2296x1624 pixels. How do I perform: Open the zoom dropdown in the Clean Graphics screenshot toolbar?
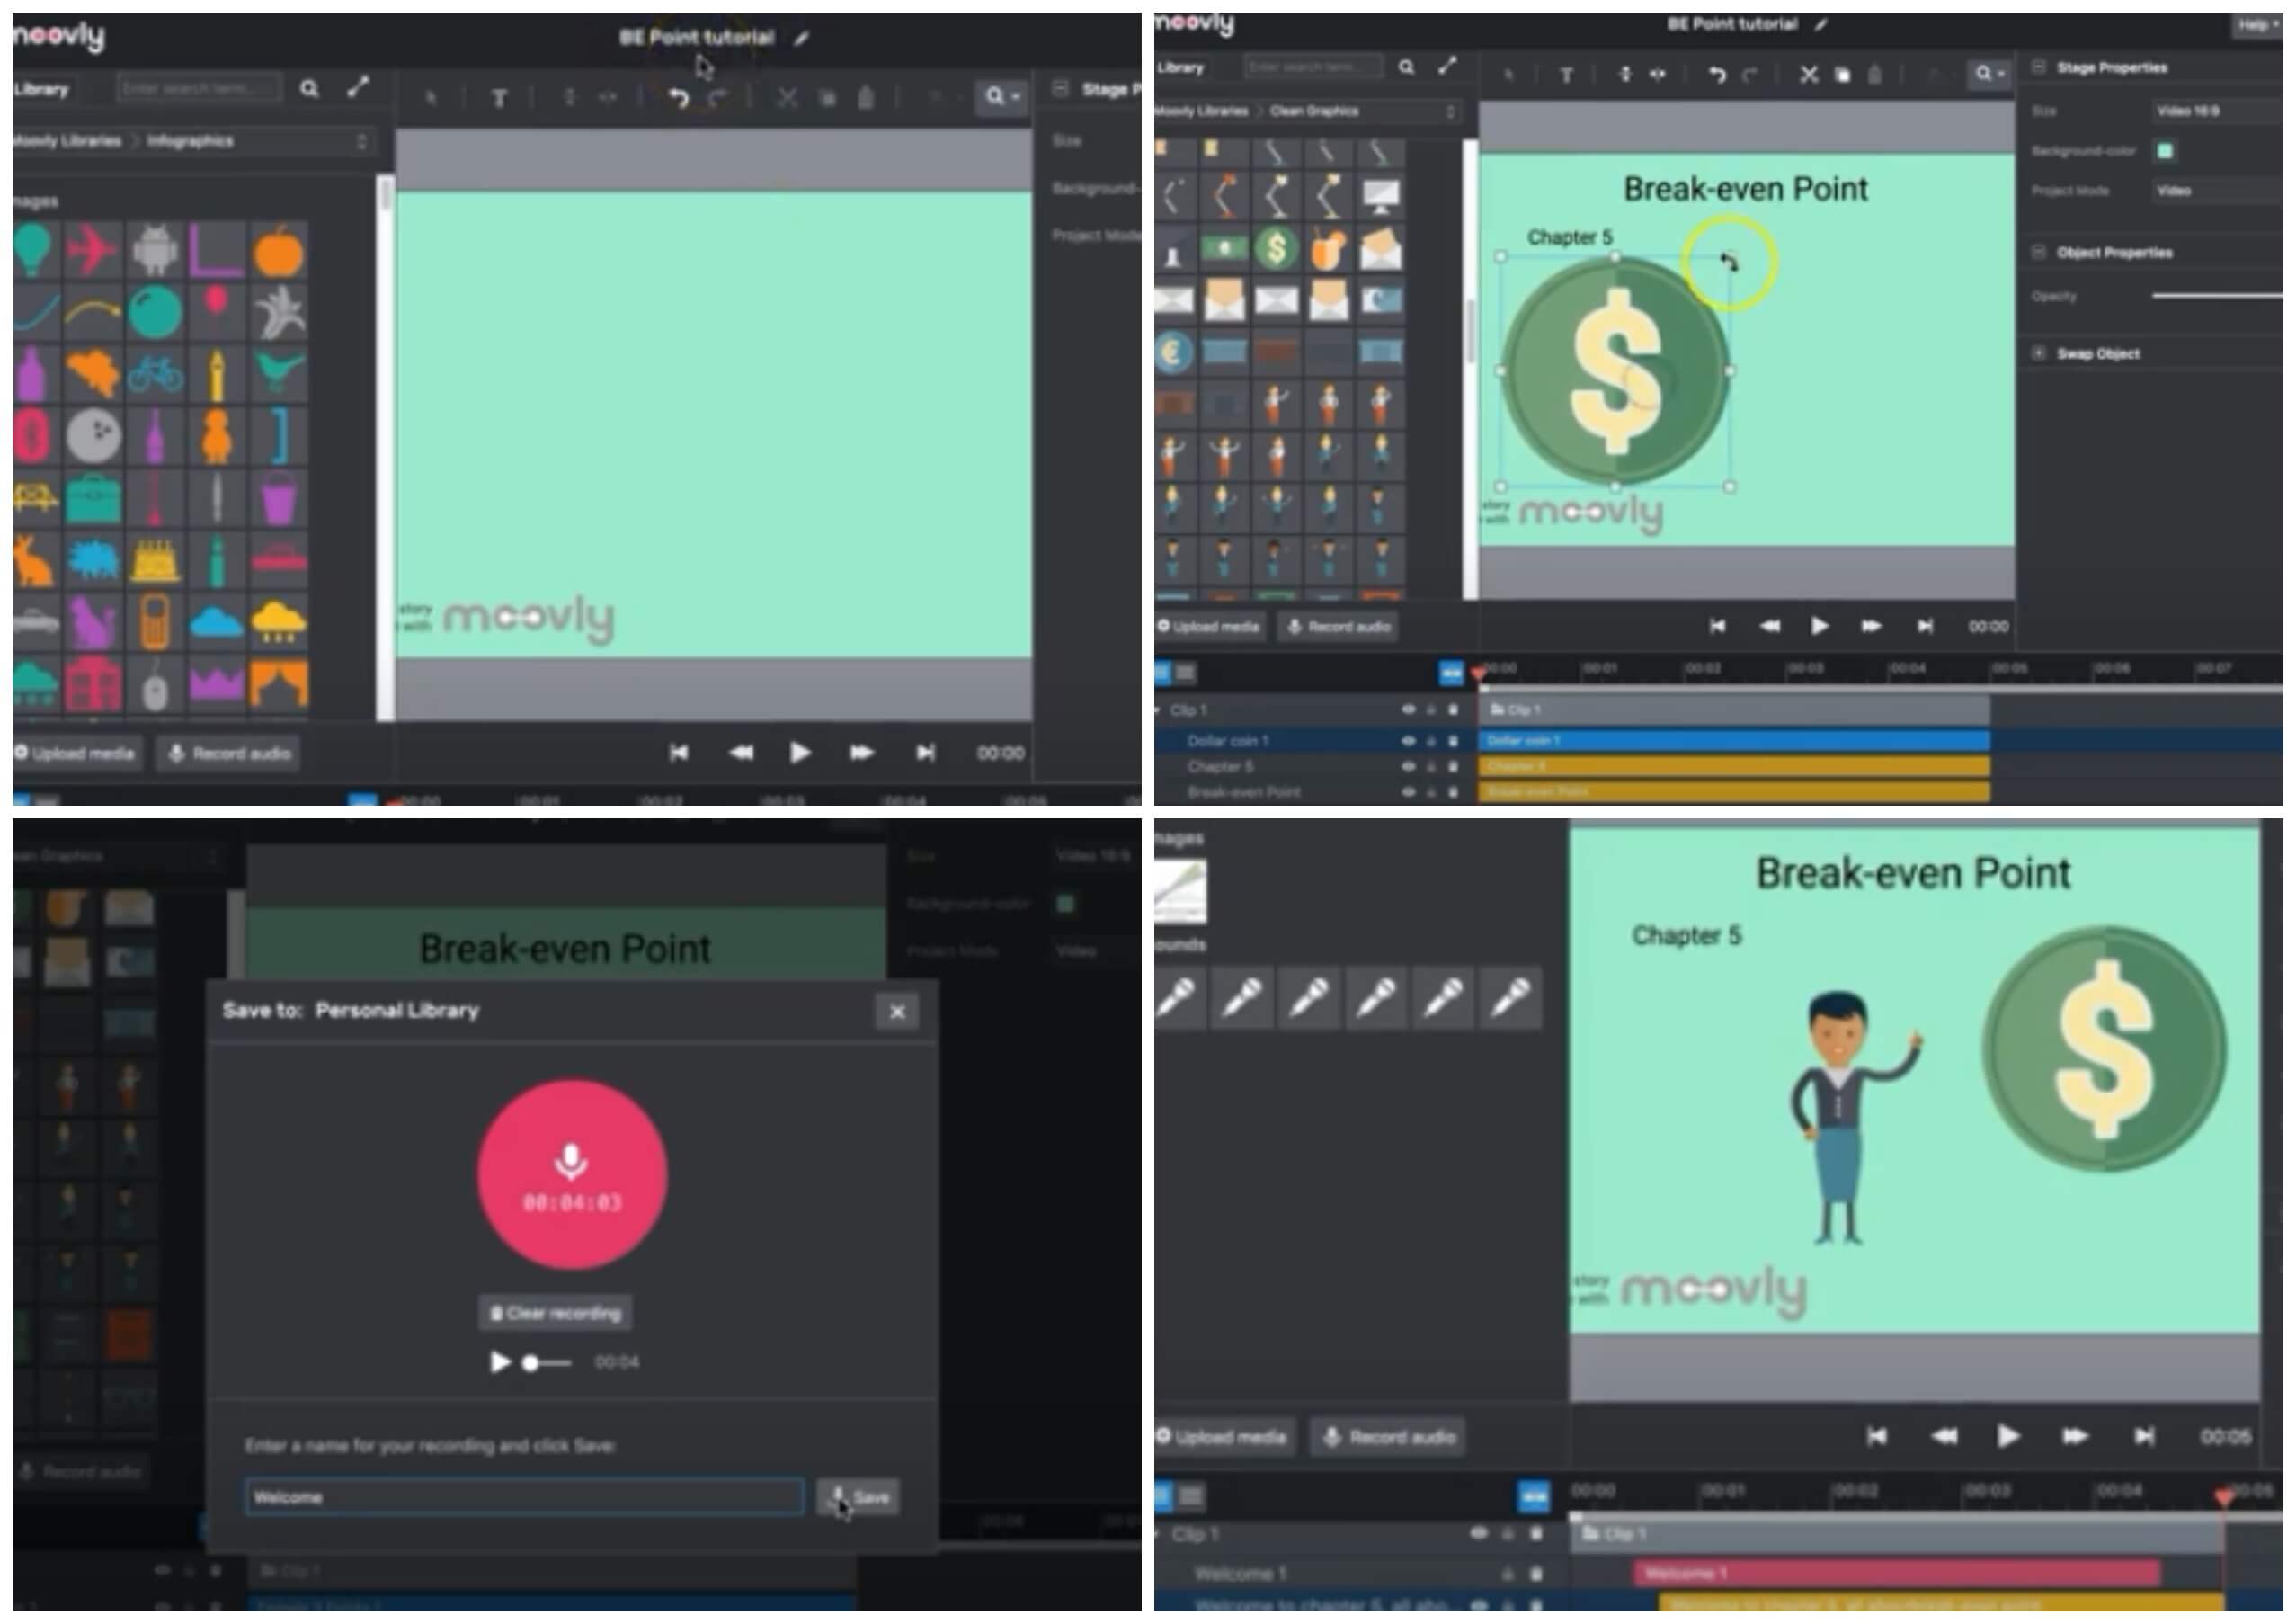[1989, 73]
